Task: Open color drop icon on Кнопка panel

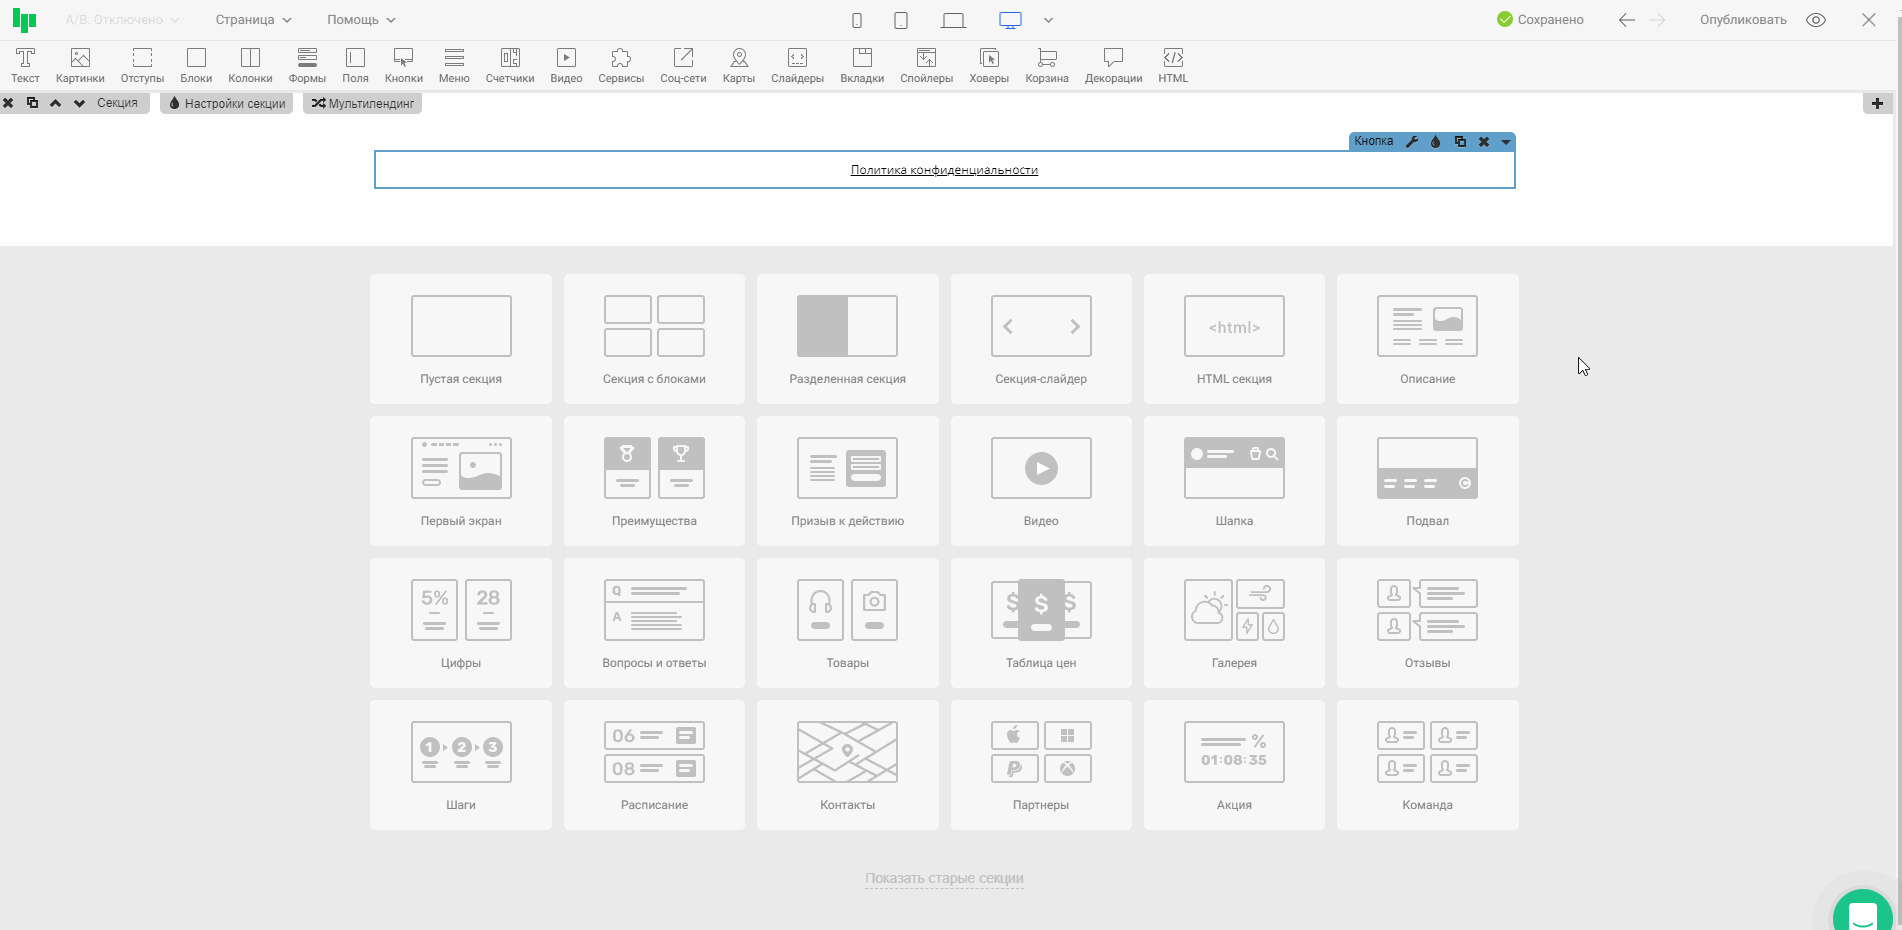Action: click(x=1436, y=142)
